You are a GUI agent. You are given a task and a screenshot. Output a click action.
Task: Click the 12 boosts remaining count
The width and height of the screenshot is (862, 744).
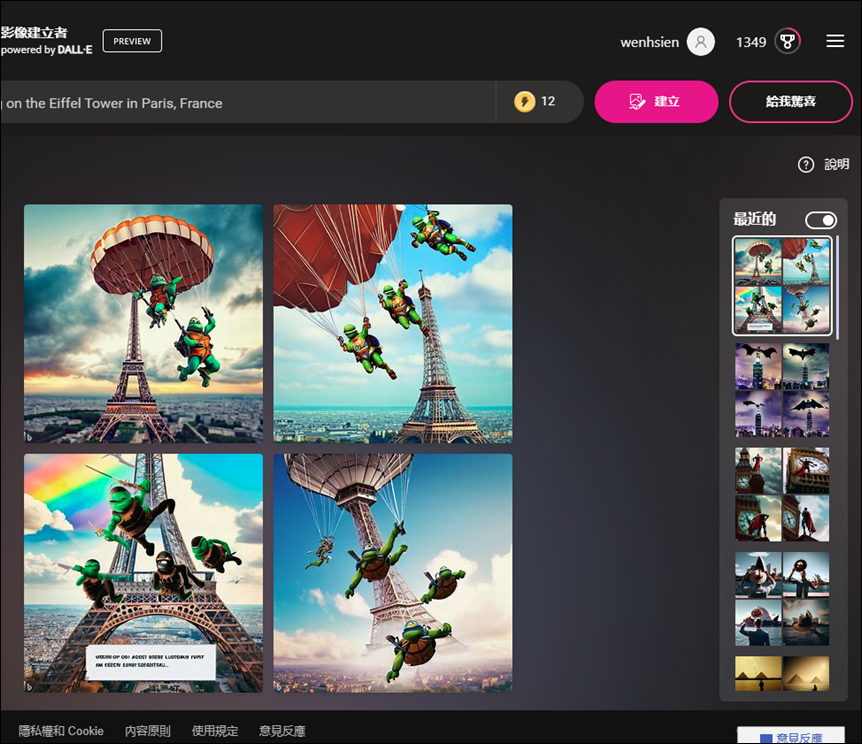click(x=548, y=102)
